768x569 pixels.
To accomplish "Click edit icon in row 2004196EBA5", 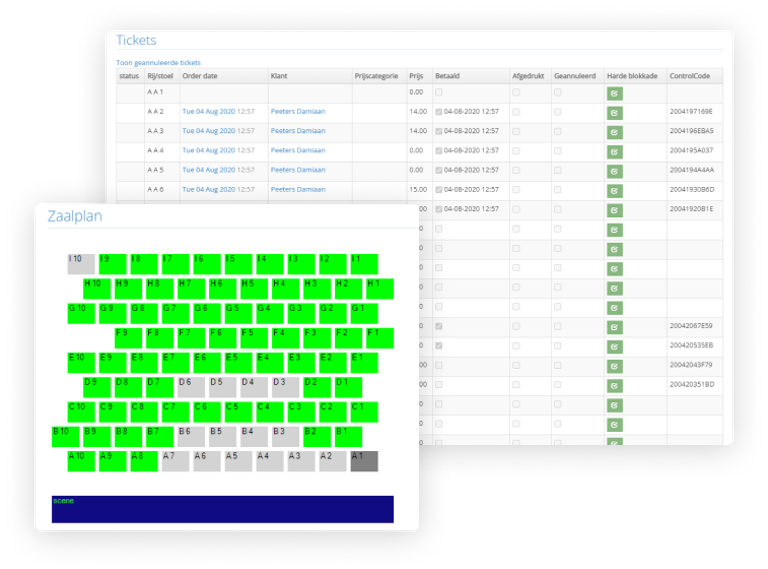I will (x=614, y=131).
